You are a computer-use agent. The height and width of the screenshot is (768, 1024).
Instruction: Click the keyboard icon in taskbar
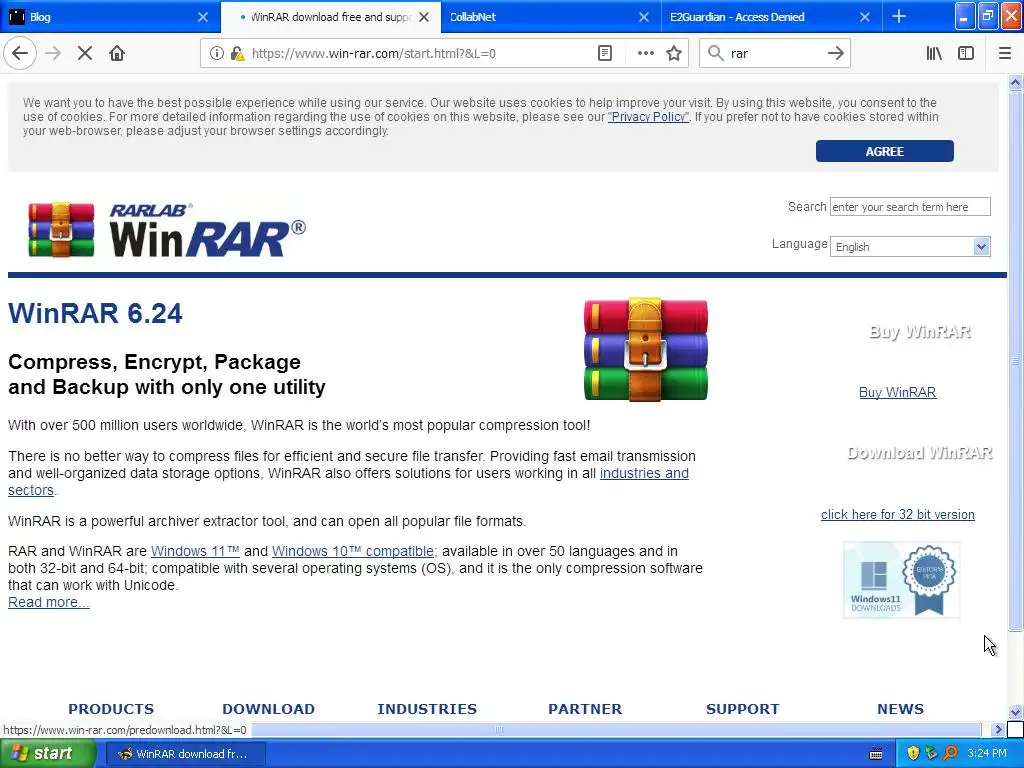876,754
